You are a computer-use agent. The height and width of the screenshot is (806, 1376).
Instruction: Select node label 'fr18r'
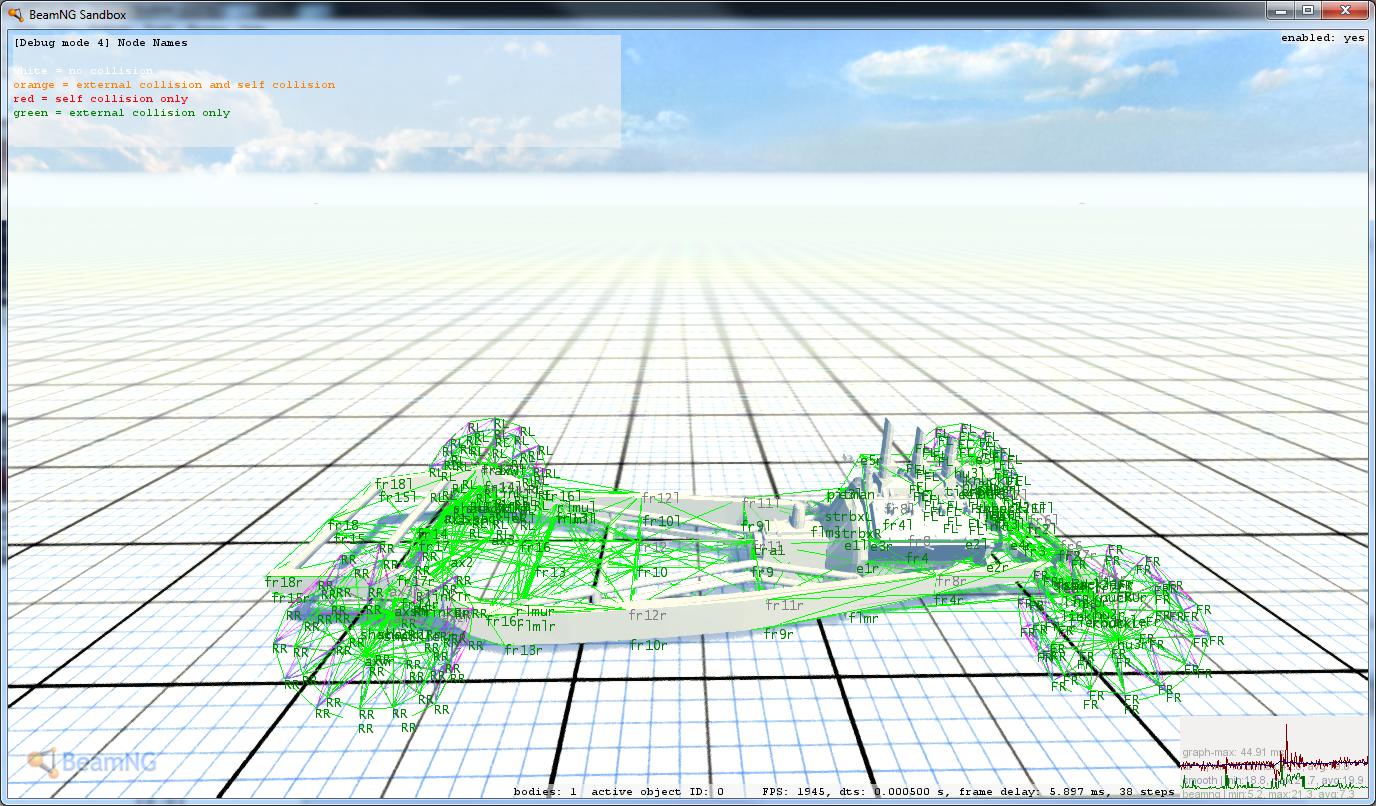(283, 582)
